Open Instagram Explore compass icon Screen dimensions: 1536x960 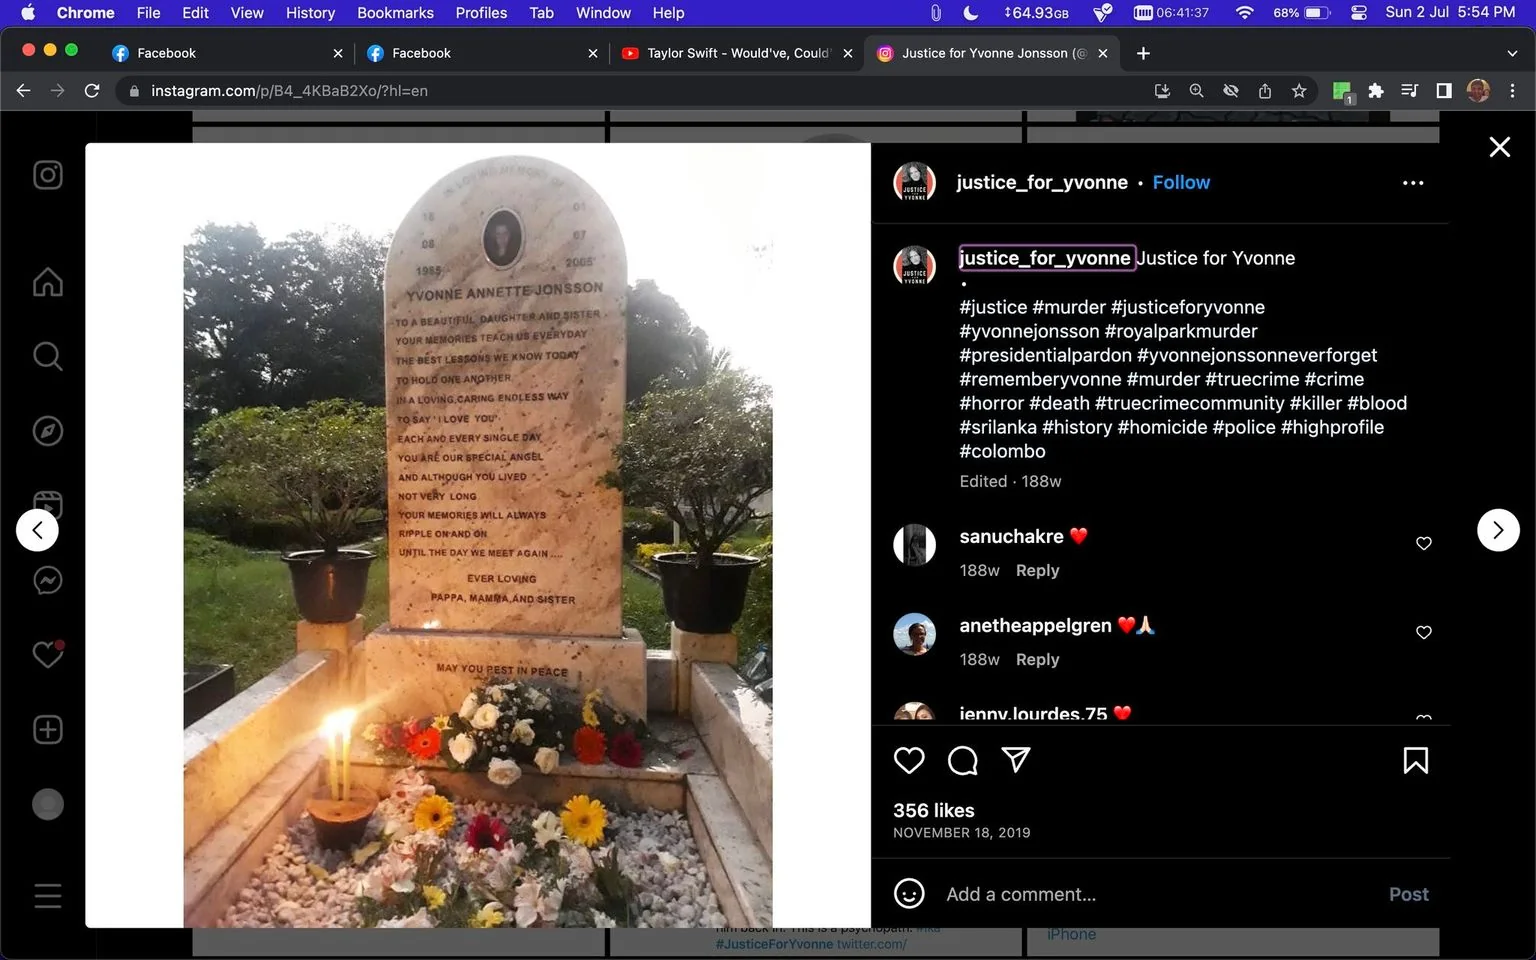48,431
